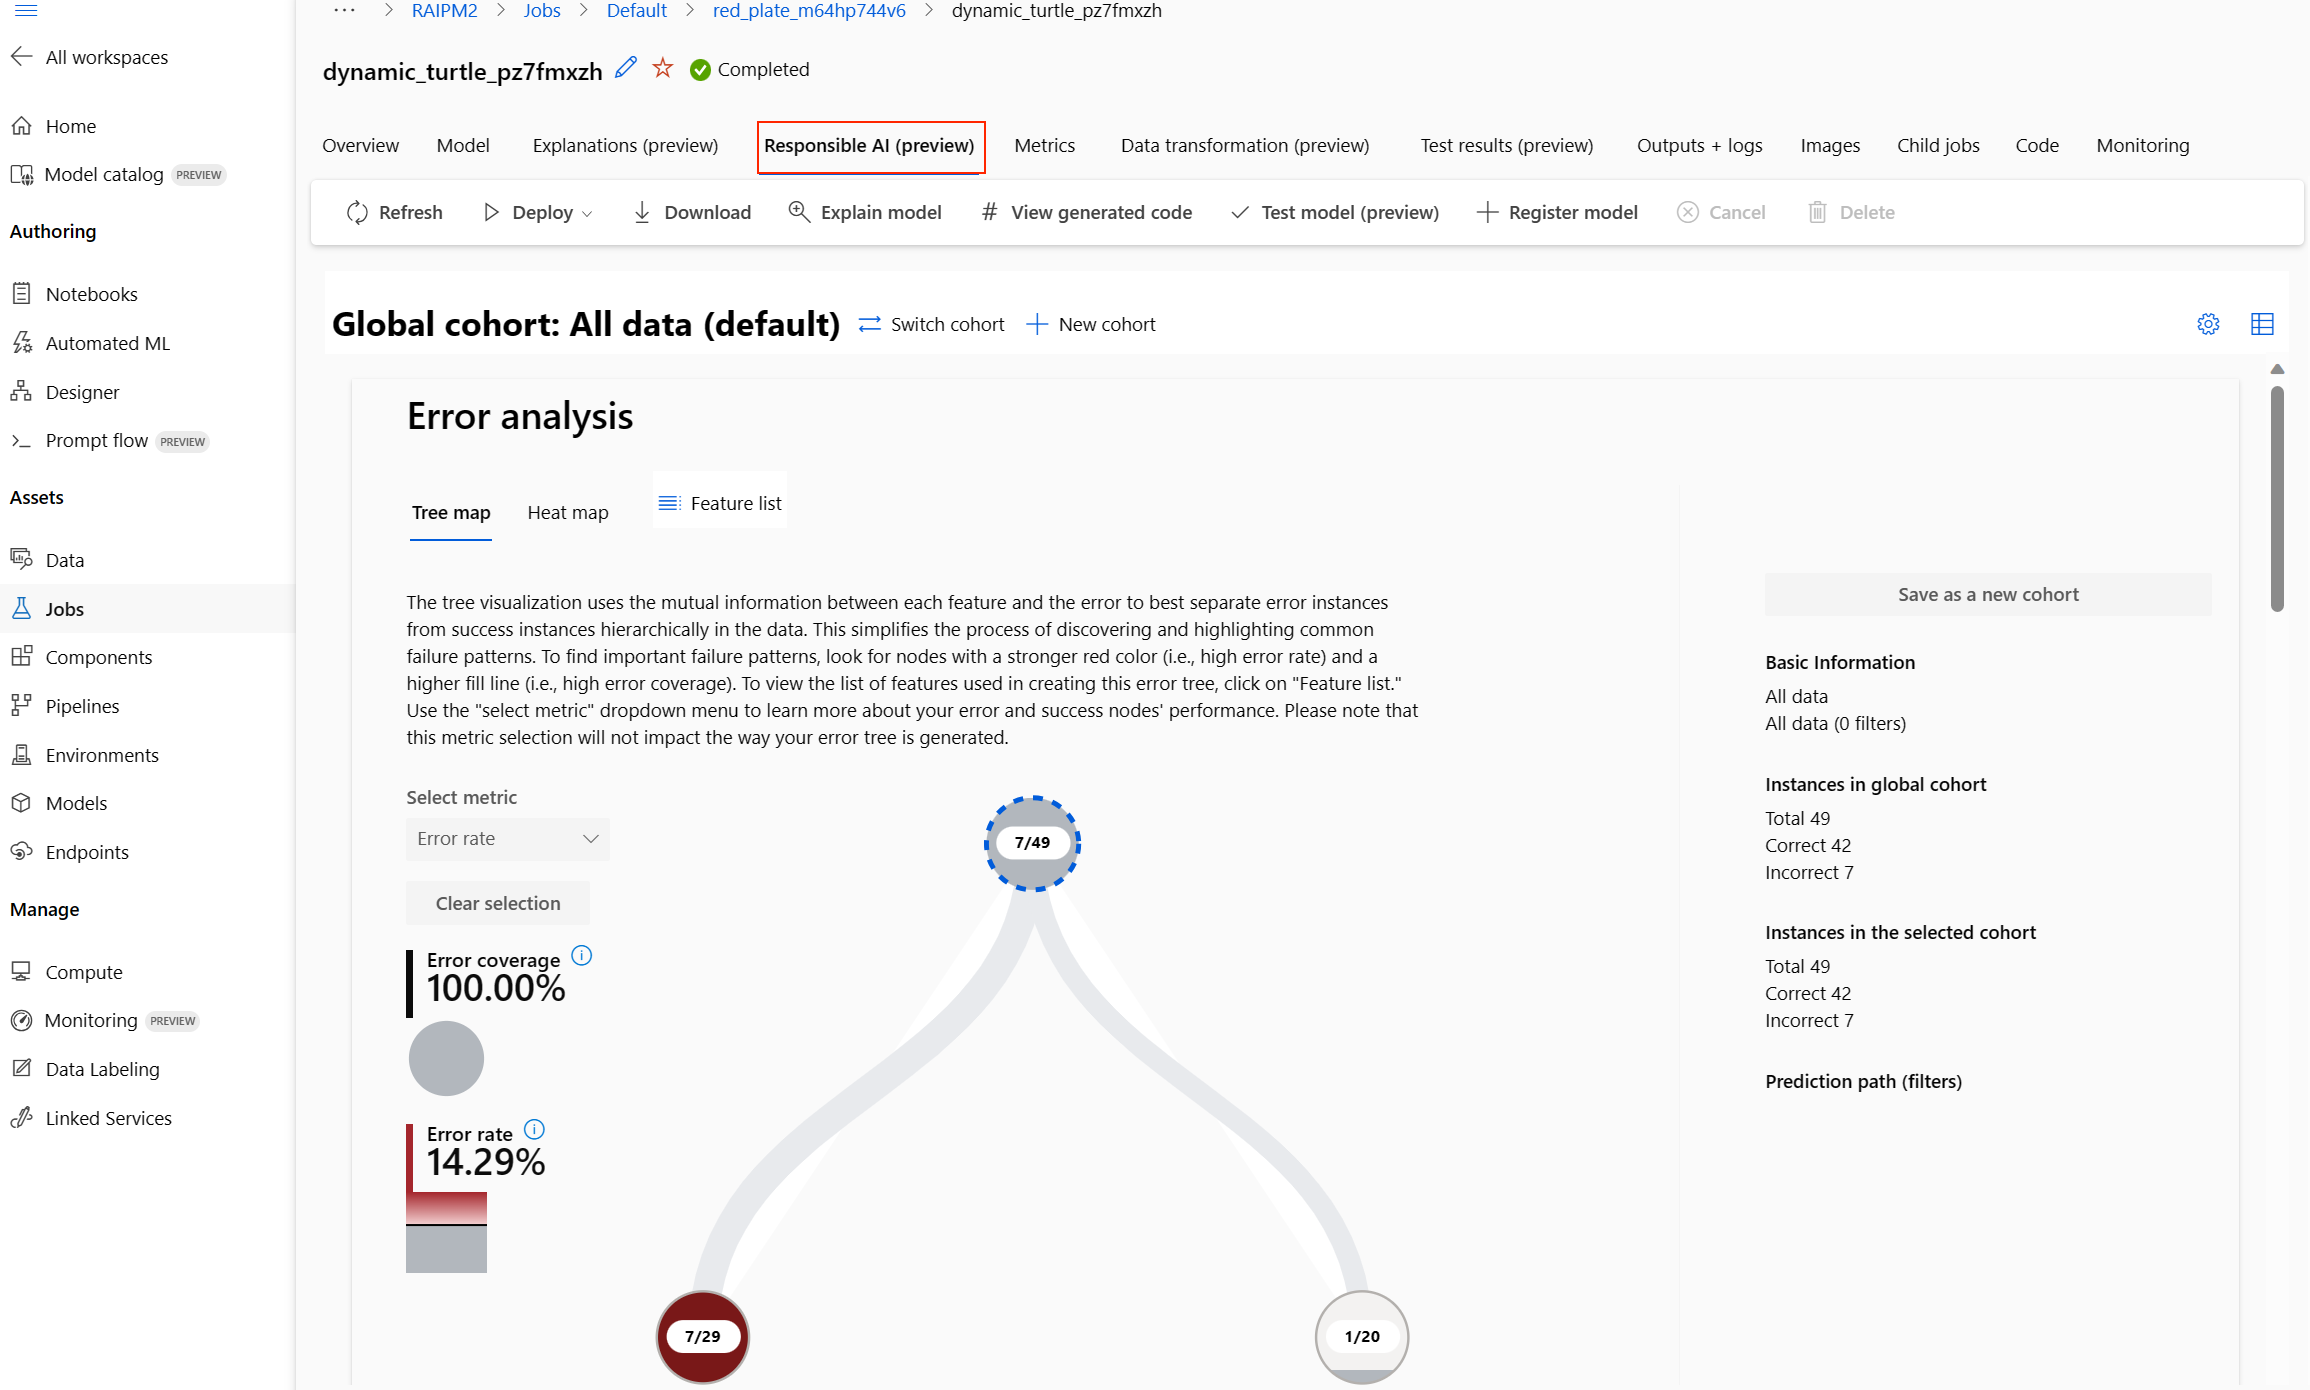Open the Select metric Error rate dropdown
This screenshot has width=2310, height=1390.
click(507, 839)
